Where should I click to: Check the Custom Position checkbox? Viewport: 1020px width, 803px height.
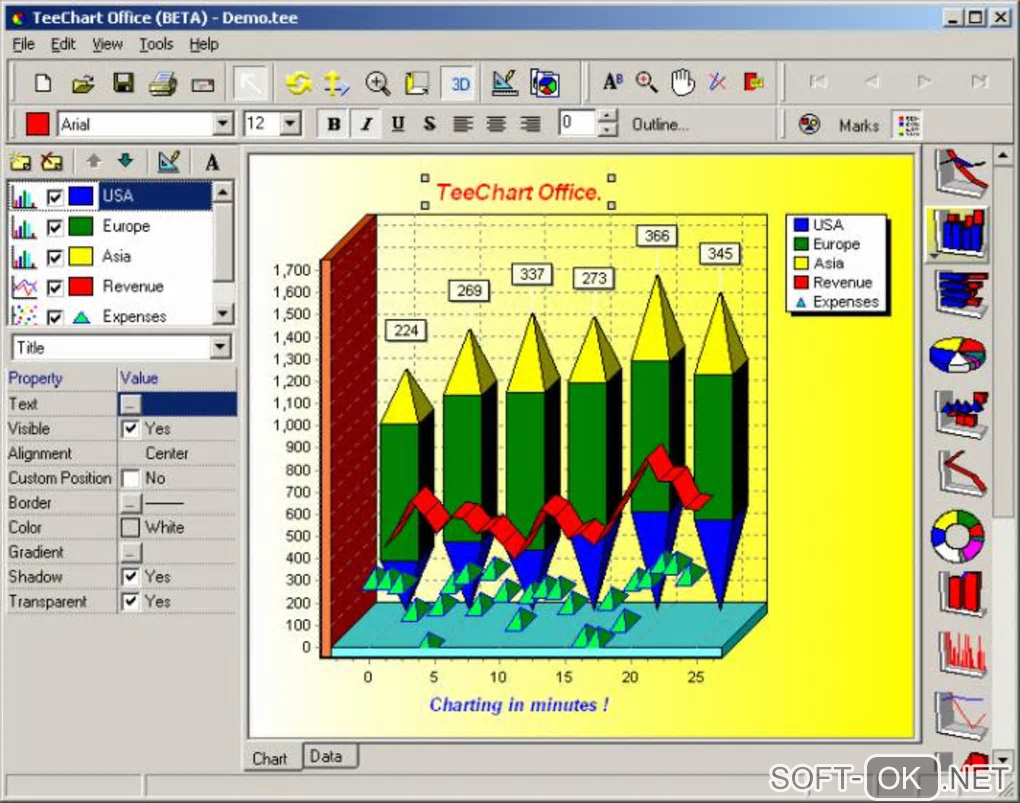pyautogui.click(x=130, y=478)
